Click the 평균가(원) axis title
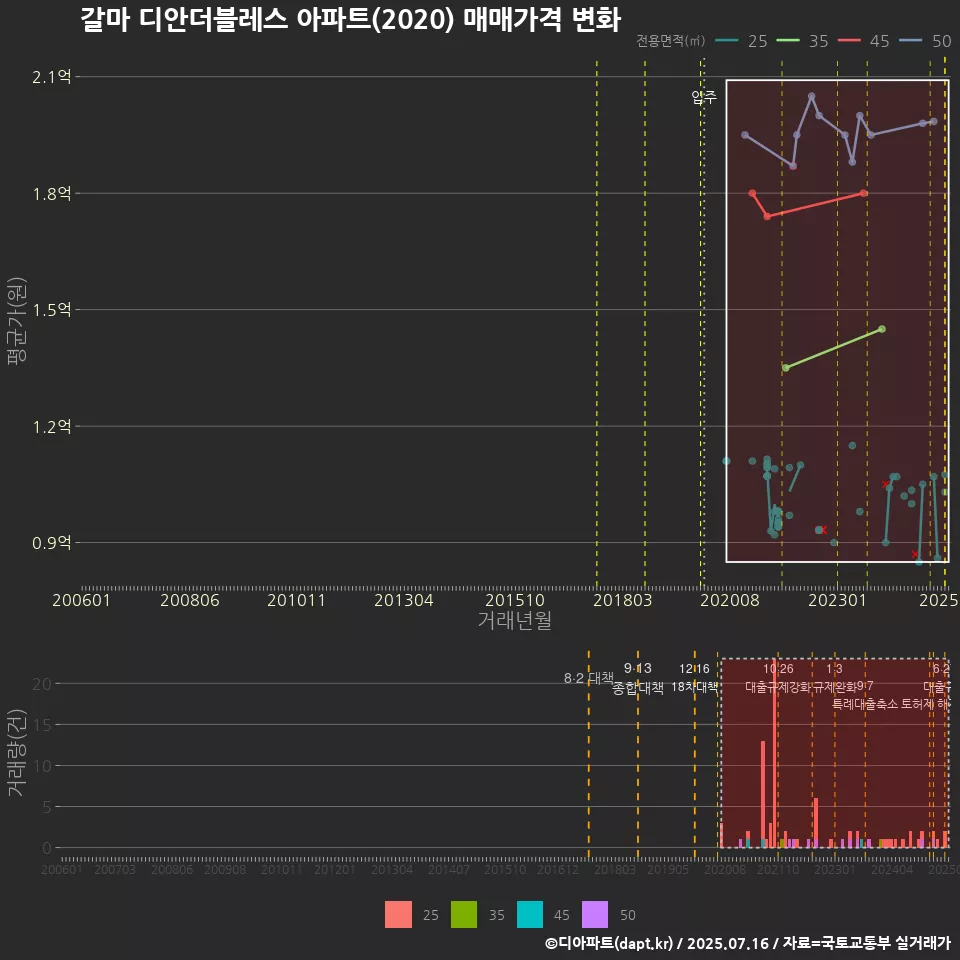 tap(17, 321)
